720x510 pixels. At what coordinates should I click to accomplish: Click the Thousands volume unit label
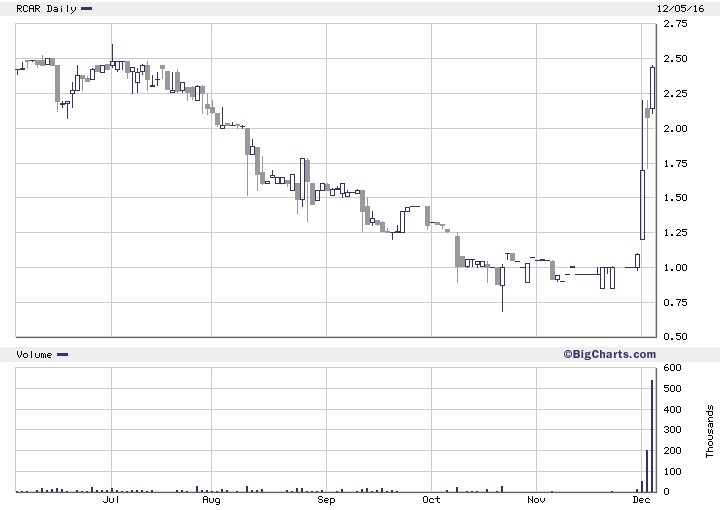click(x=710, y=431)
